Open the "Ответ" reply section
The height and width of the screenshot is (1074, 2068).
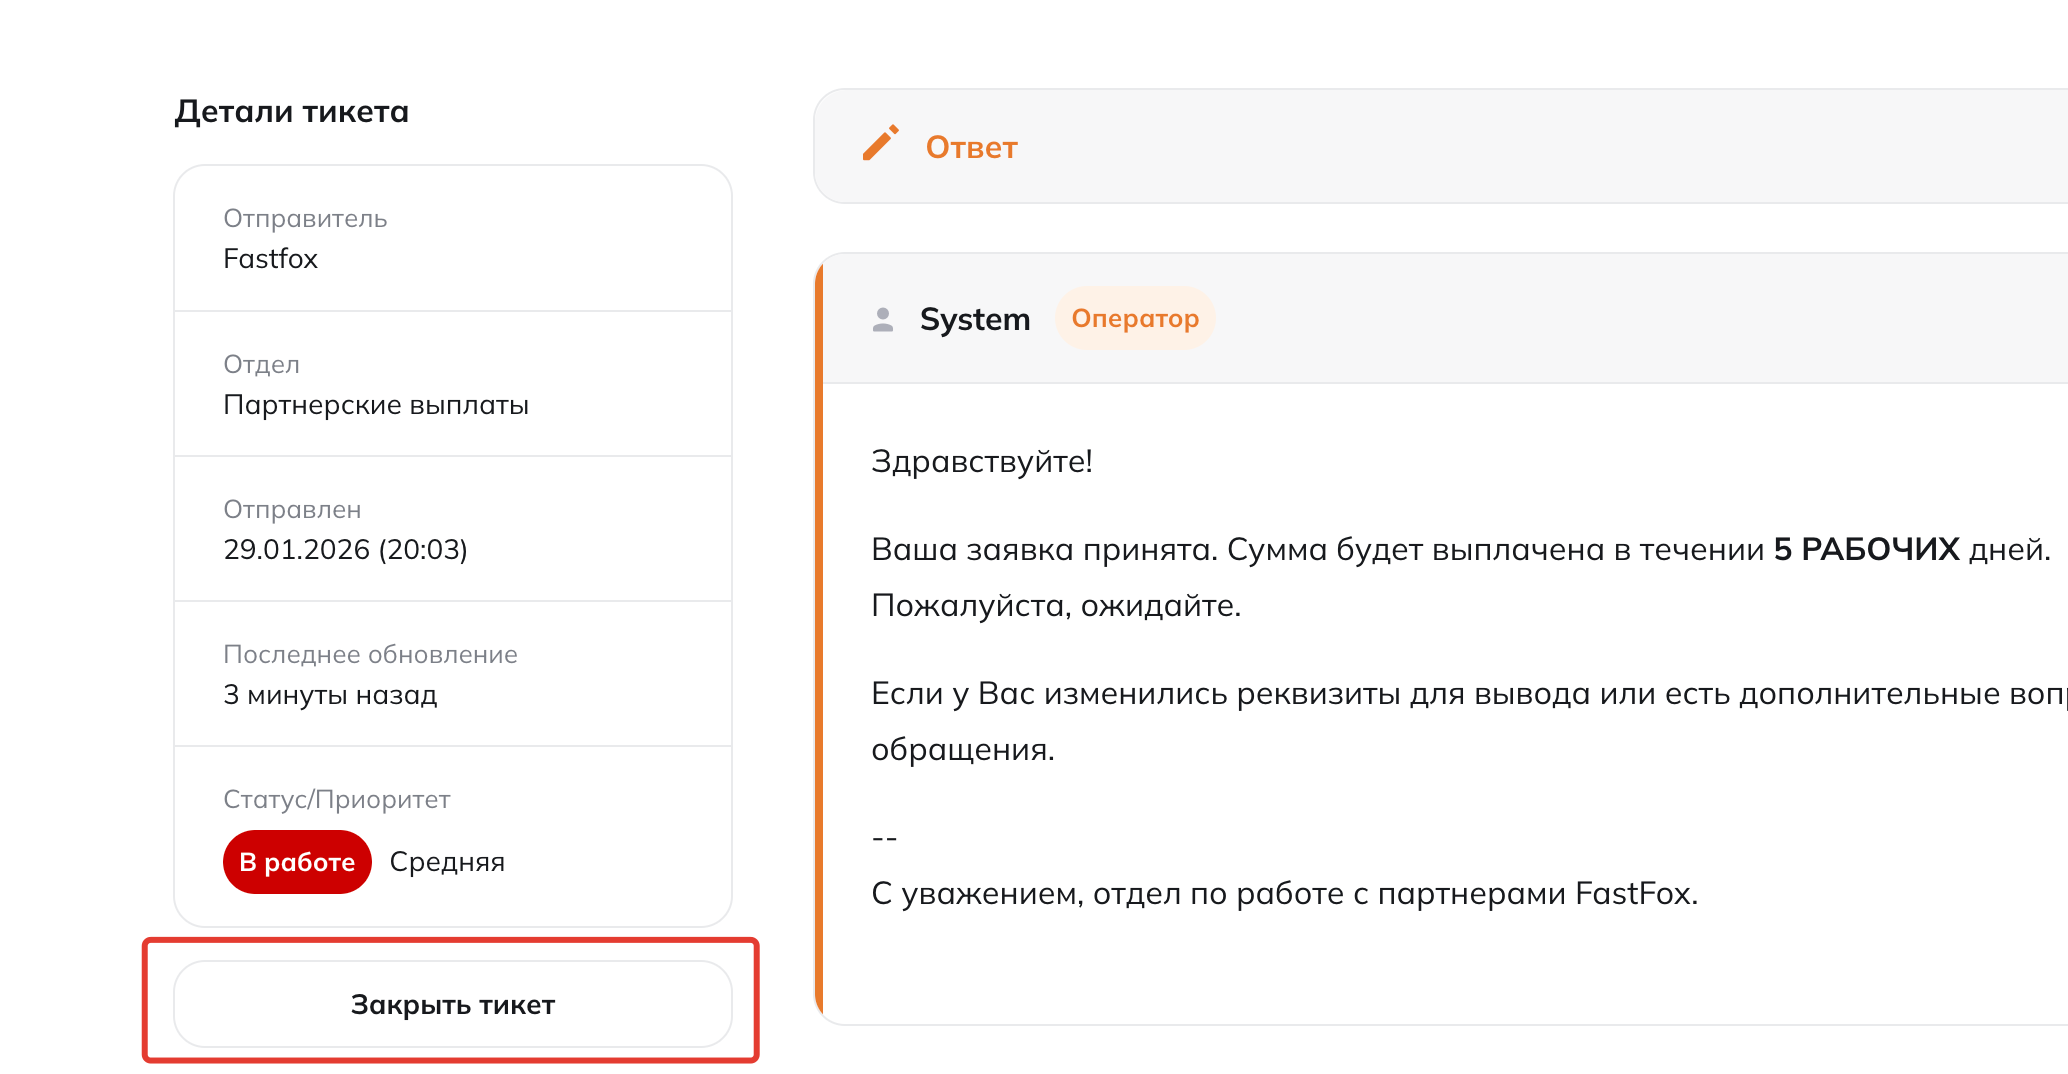pos(971,148)
